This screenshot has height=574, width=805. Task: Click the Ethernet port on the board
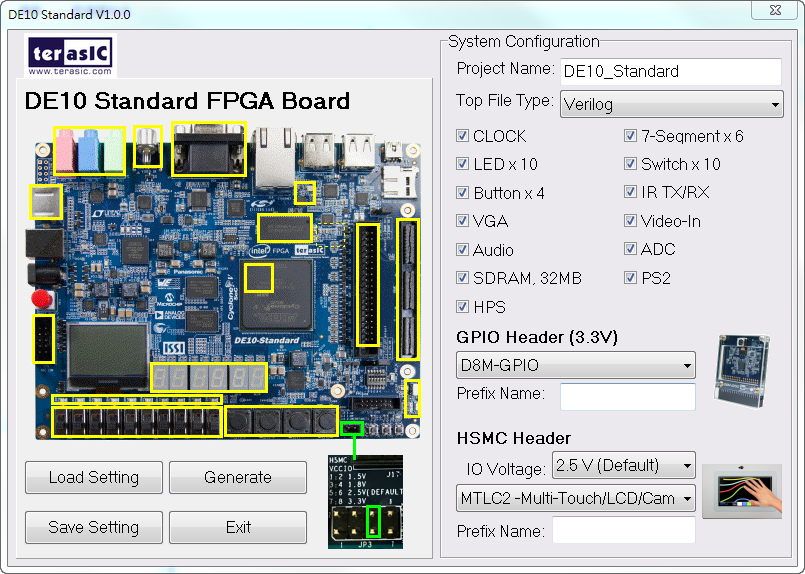(275, 156)
